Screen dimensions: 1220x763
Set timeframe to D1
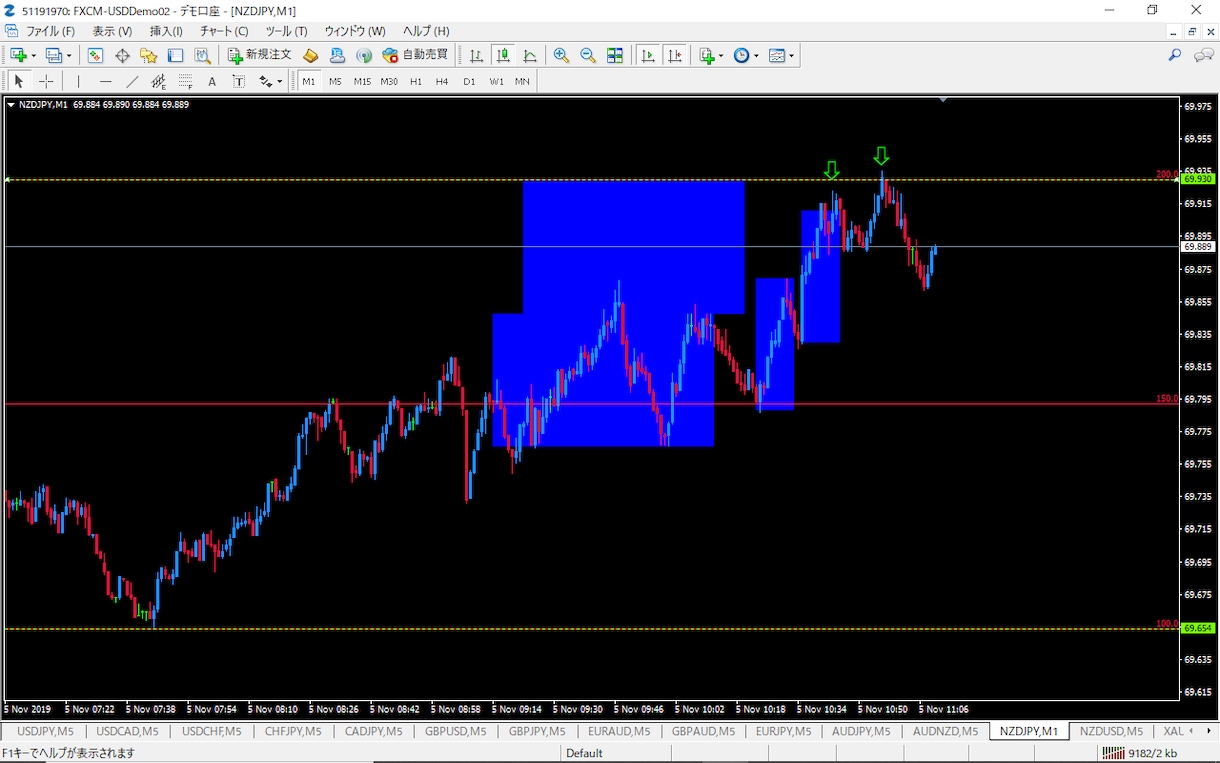[469, 81]
